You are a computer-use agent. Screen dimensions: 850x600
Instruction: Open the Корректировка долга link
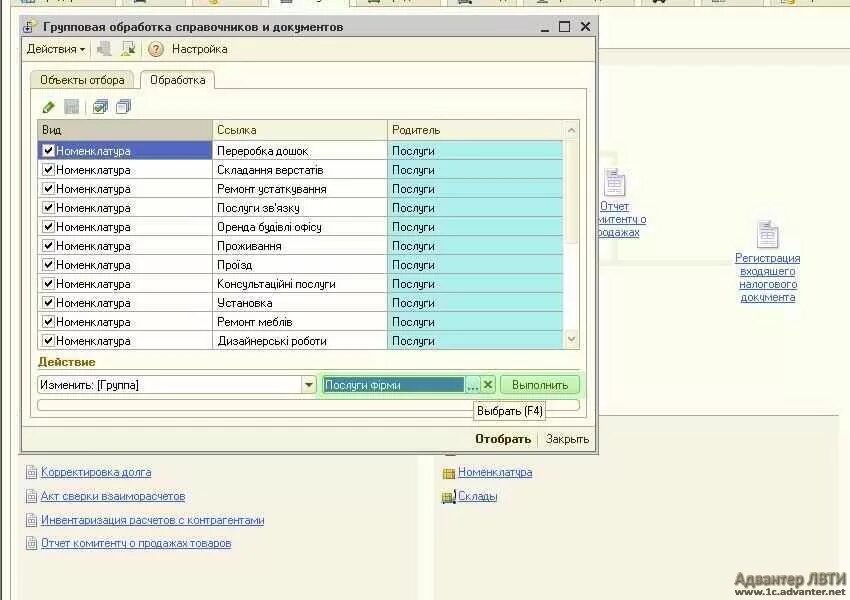pyautogui.click(x=96, y=472)
